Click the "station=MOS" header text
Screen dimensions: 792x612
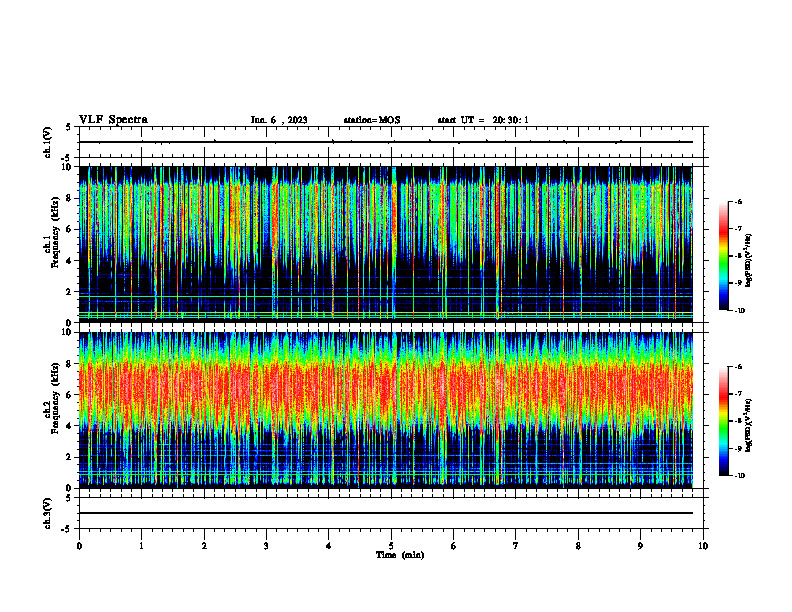[372, 120]
